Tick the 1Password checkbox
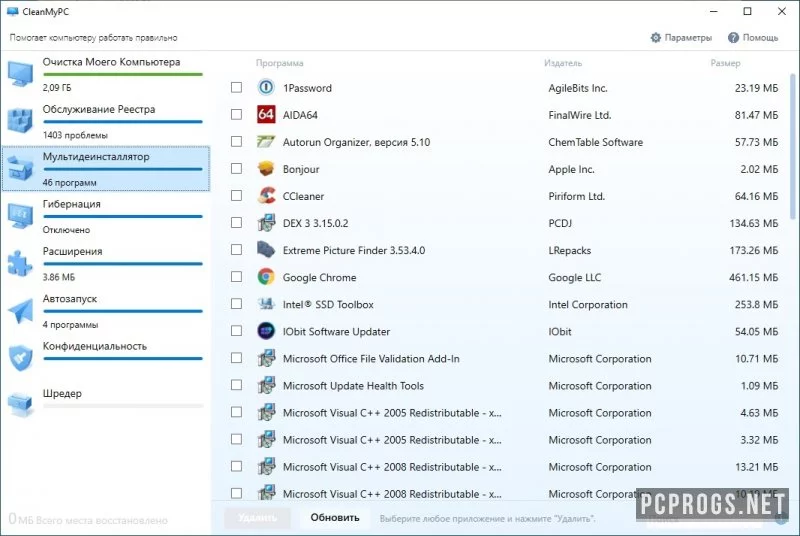 click(x=236, y=88)
